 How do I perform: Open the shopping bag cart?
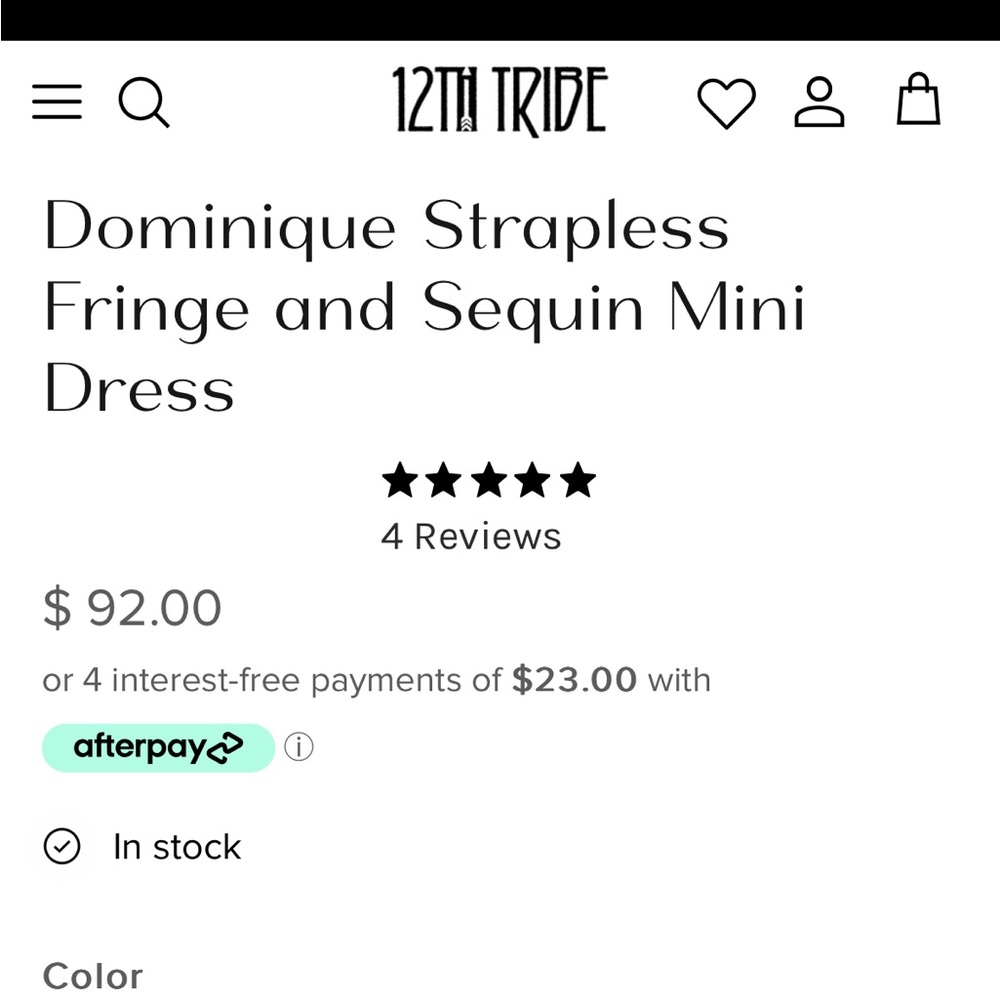click(x=918, y=100)
